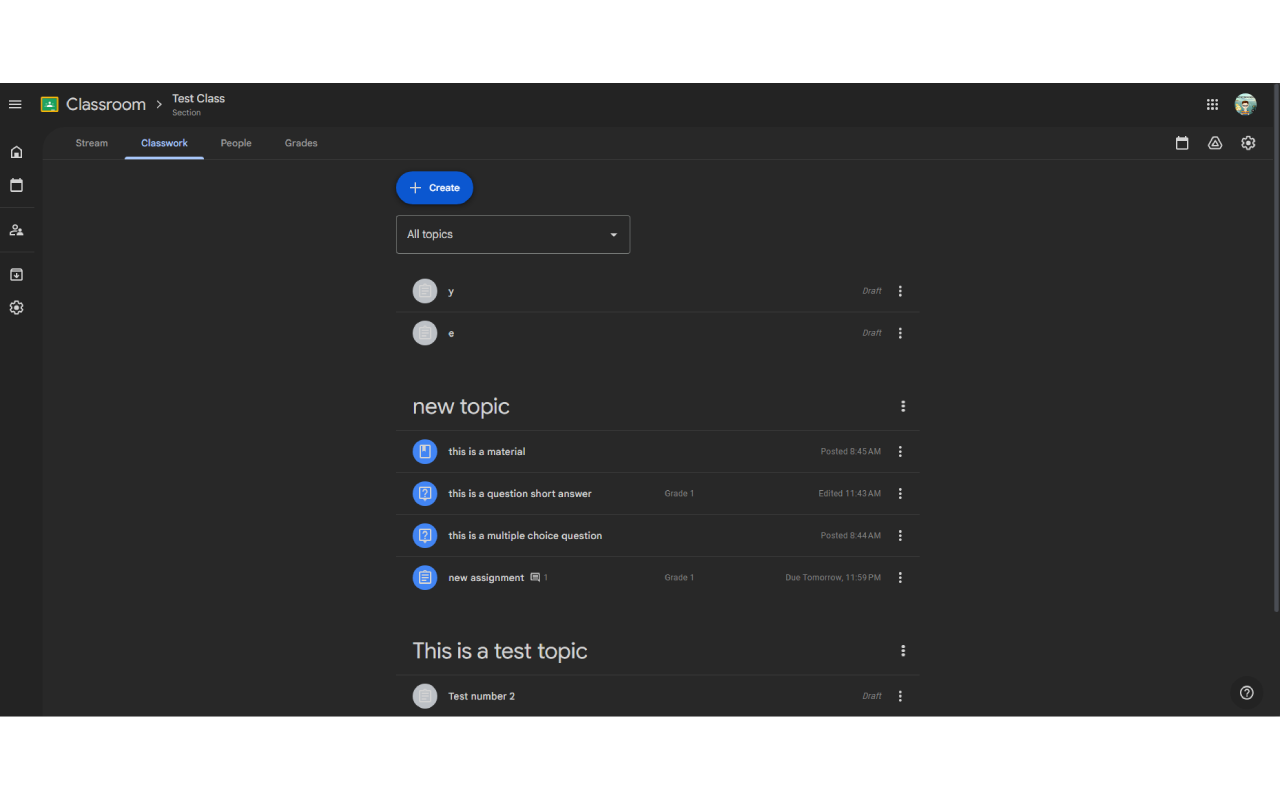The image size is (1280, 800).
Task: Open options menu for 'new topic'
Action: click(x=903, y=406)
